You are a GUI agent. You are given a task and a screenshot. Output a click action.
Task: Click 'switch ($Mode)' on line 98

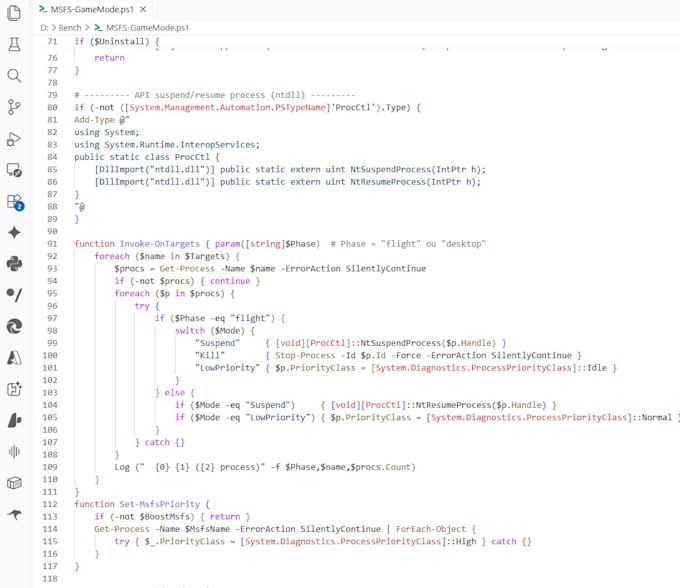click(x=210, y=331)
